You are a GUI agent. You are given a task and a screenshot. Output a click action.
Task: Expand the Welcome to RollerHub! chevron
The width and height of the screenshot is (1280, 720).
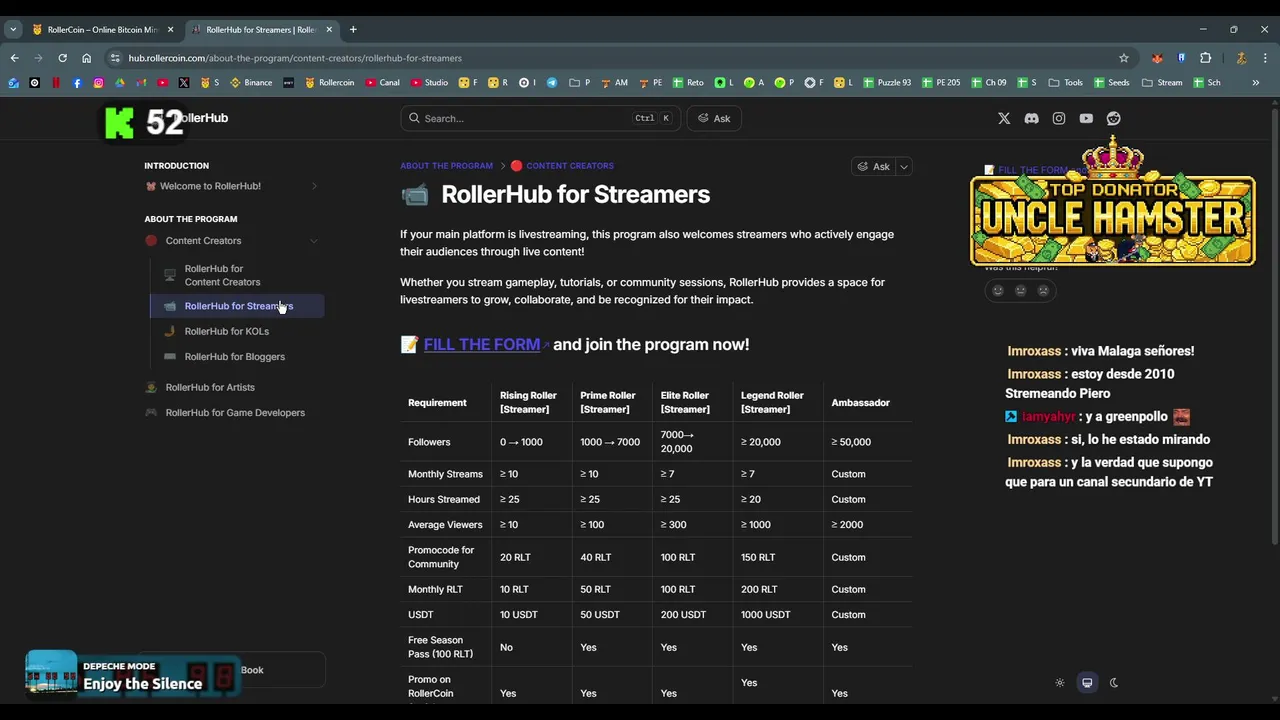[314, 186]
